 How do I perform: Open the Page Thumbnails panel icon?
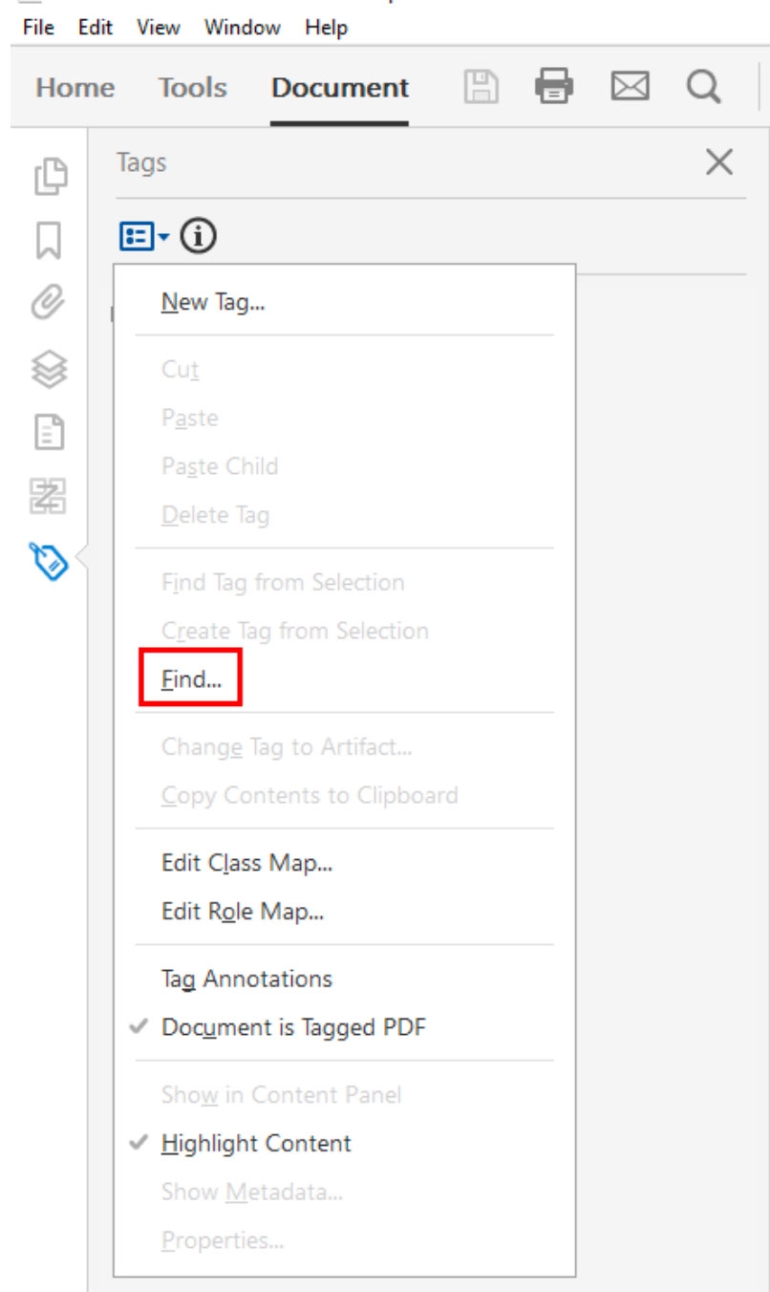tap(51, 176)
